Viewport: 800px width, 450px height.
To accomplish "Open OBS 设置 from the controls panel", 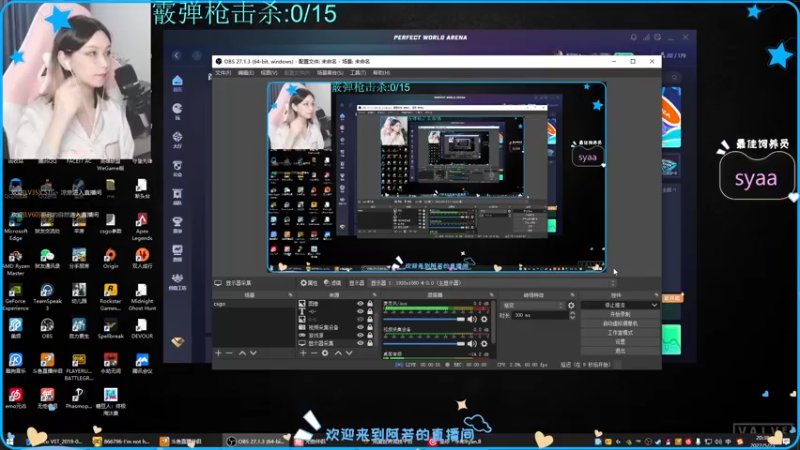I will (620, 342).
